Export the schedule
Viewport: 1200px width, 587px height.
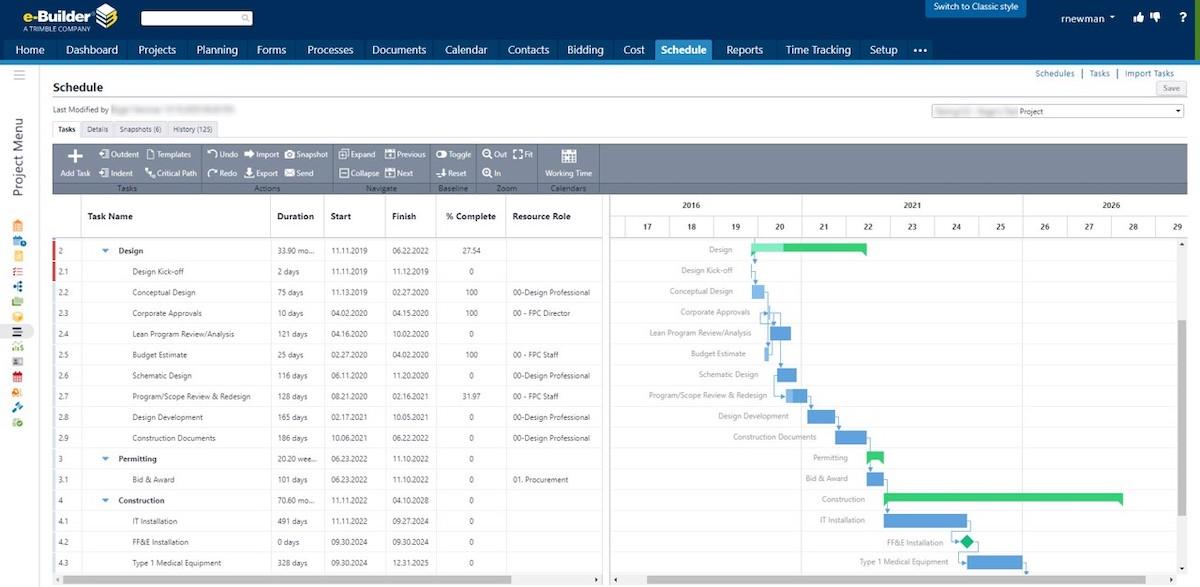[261, 173]
